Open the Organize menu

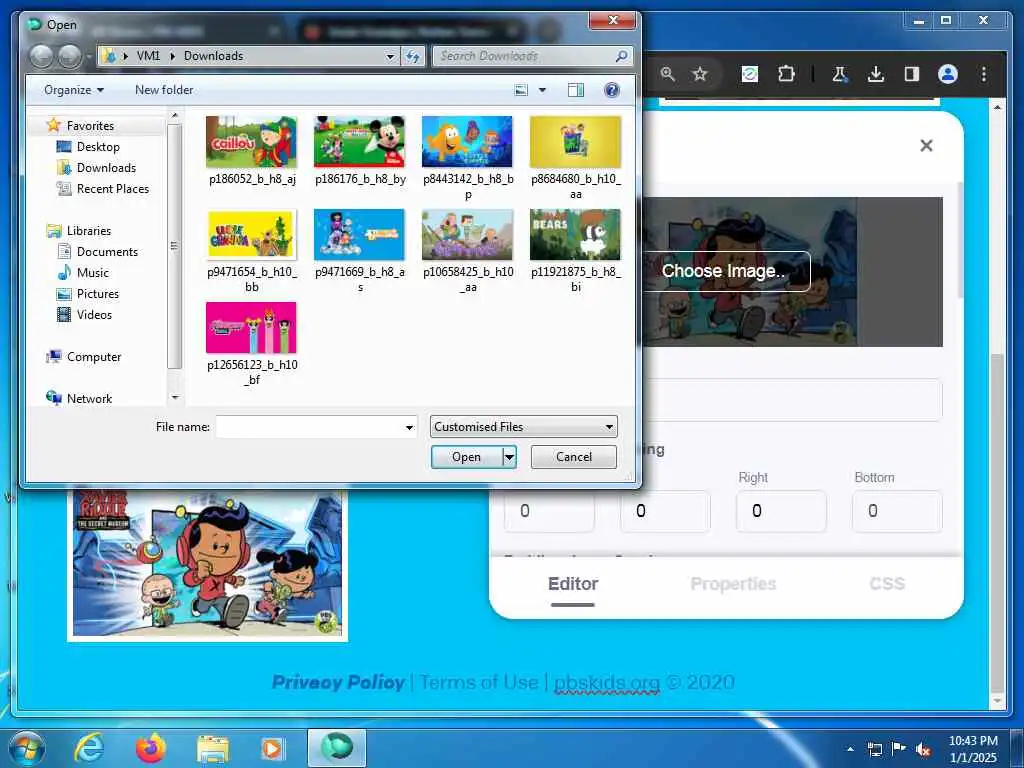[x=74, y=90]
